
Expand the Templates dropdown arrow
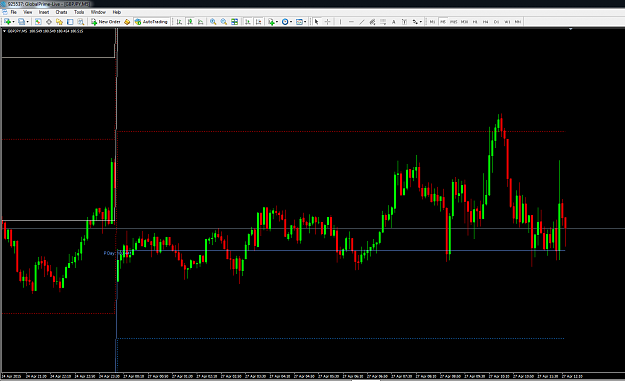click(x=305, y=22)
